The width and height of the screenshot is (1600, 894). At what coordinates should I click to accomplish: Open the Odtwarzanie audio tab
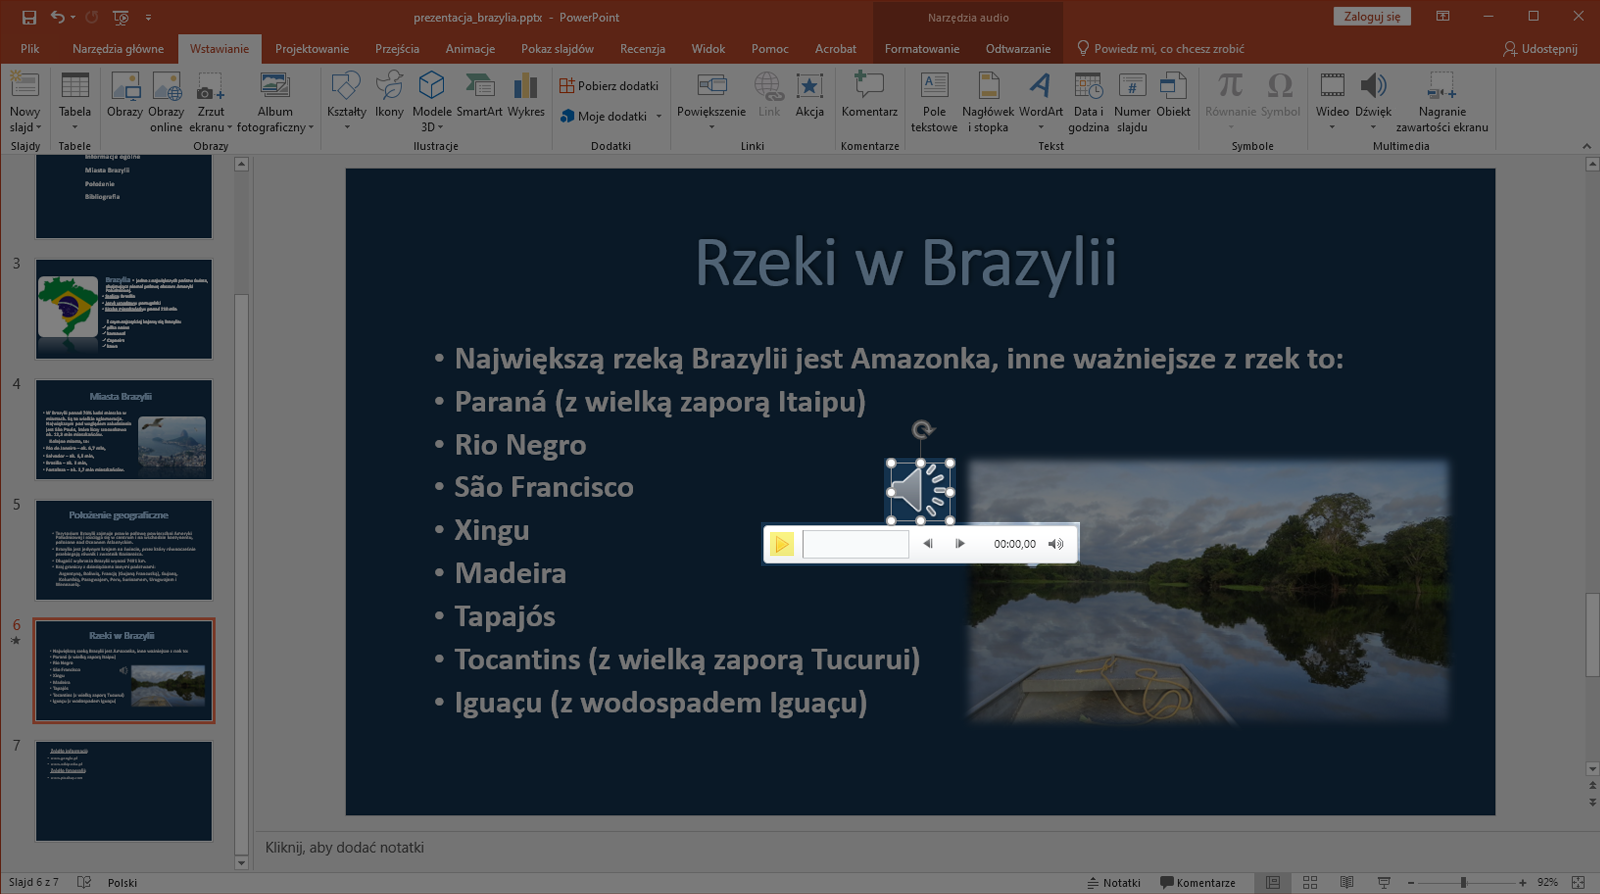click(x=1018, y=48)
